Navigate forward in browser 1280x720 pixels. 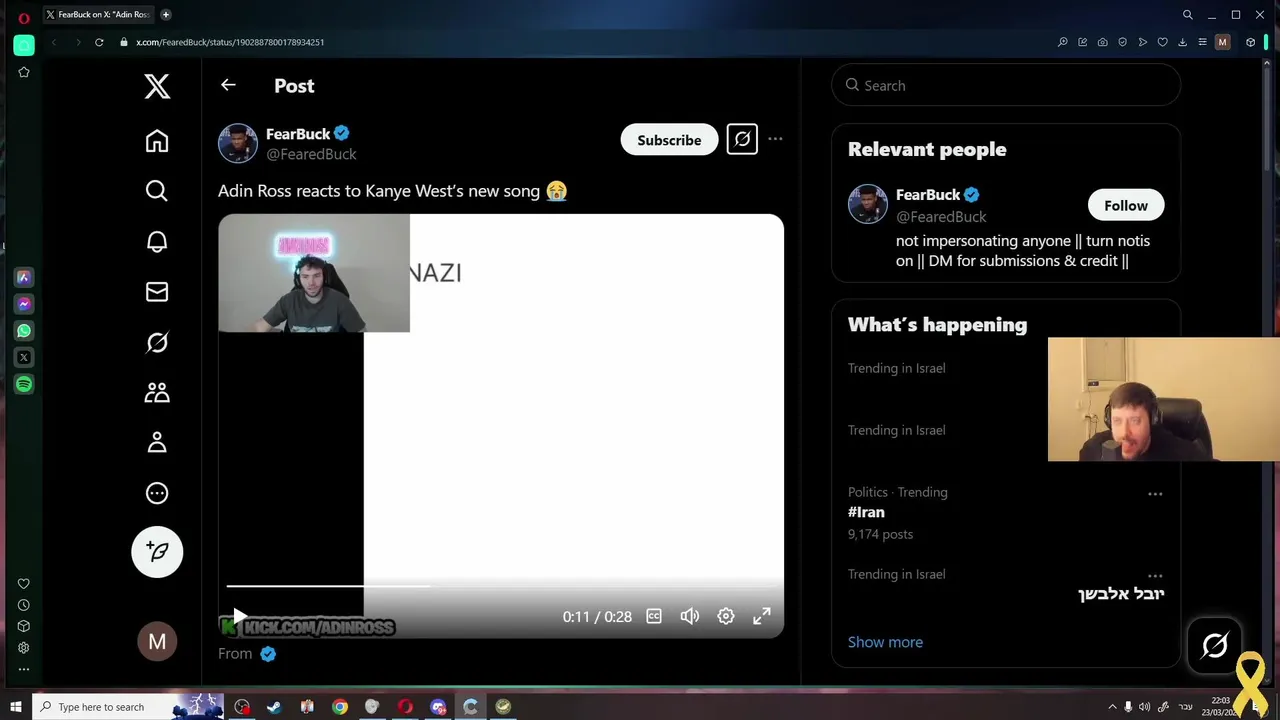click(x=78, y=42)
